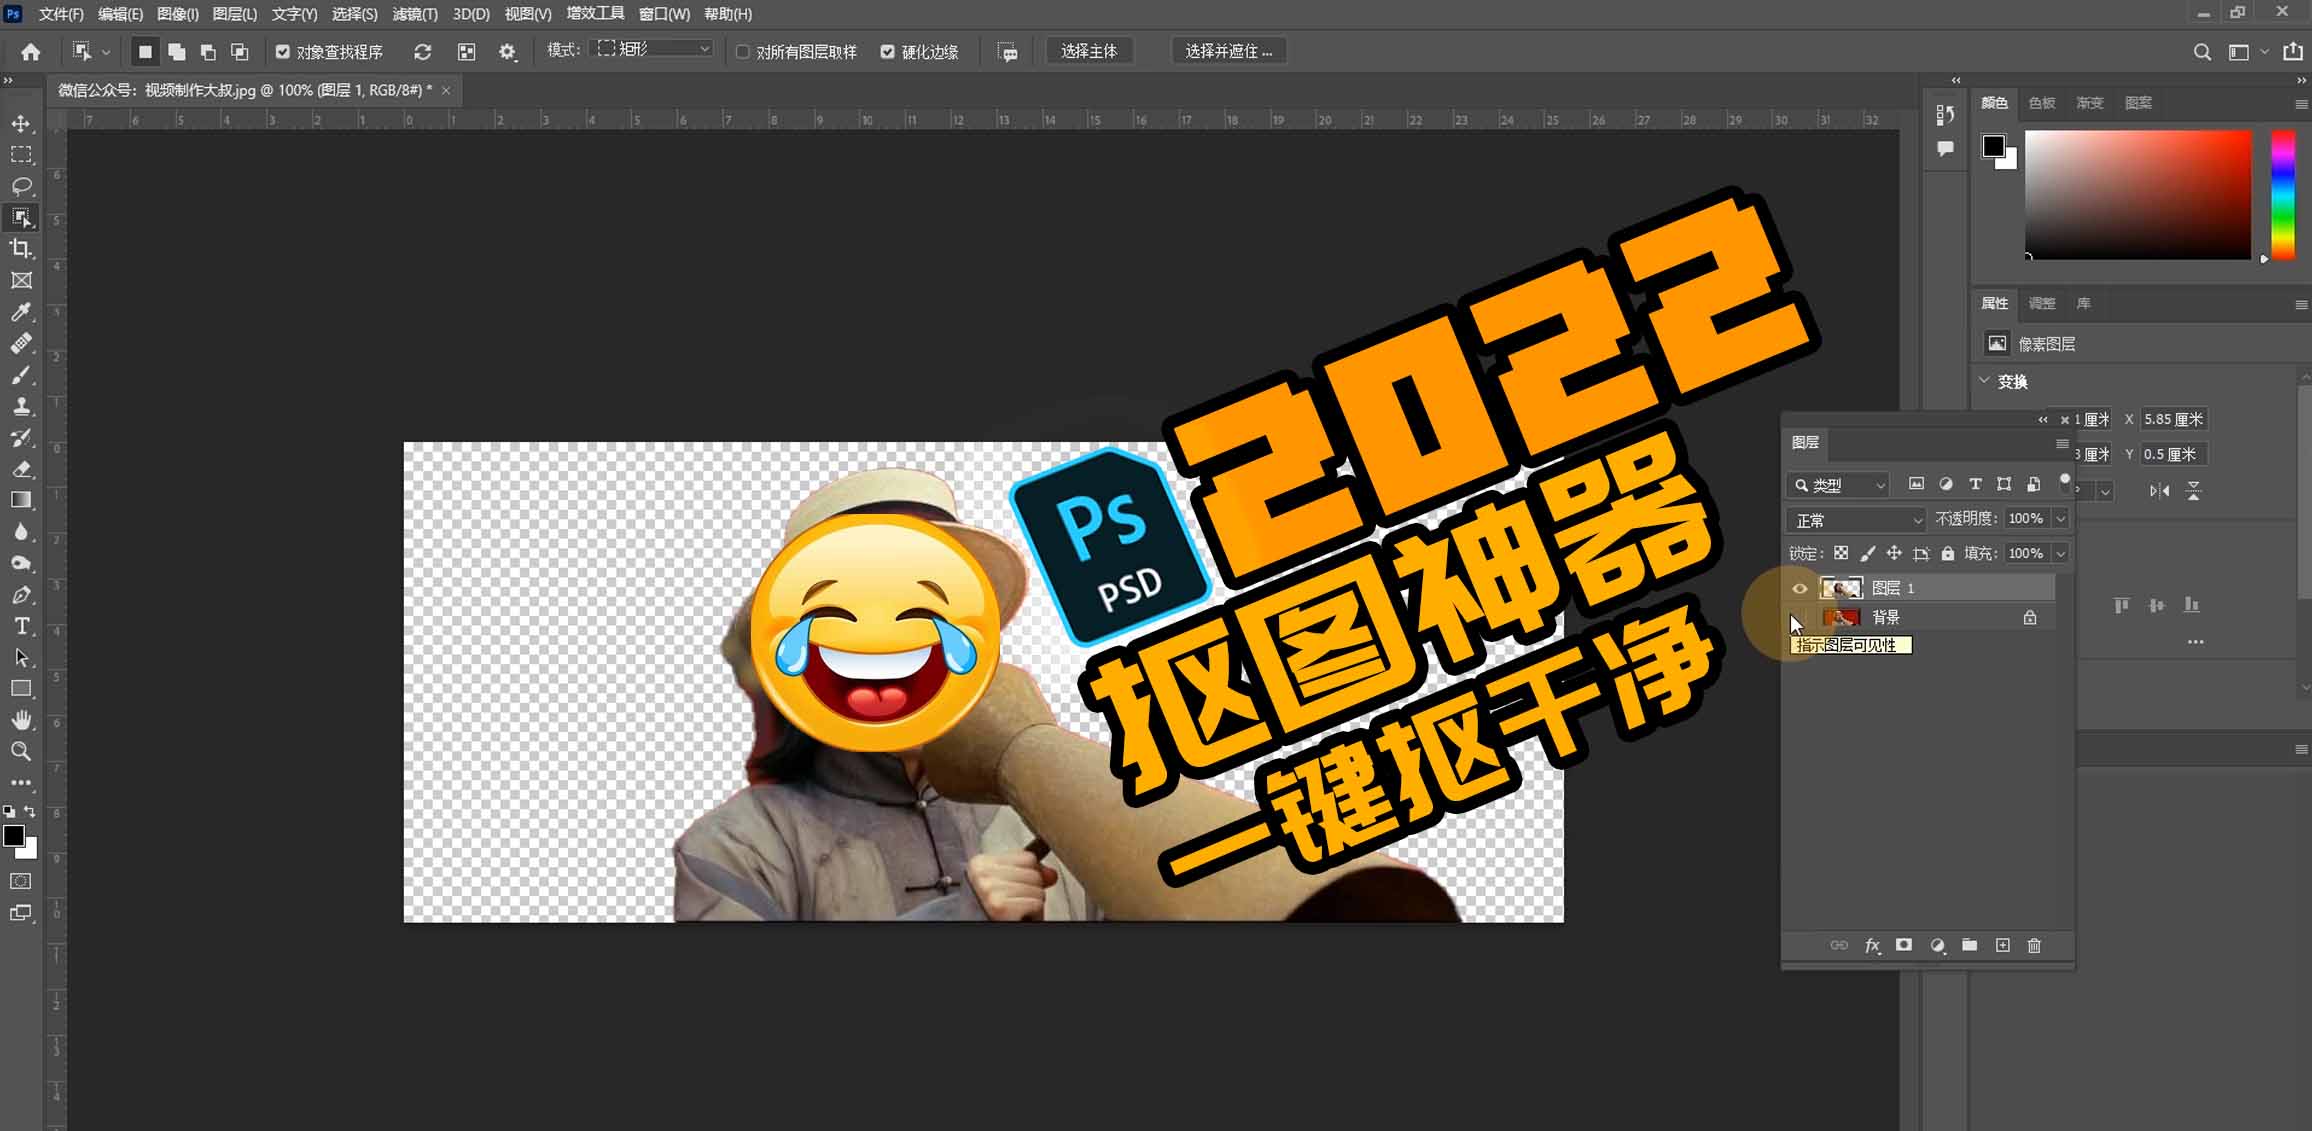Create new layer with plus icon
Screen dimensions: 2312x1131
pyautogui.click(x=2002, y=945)
